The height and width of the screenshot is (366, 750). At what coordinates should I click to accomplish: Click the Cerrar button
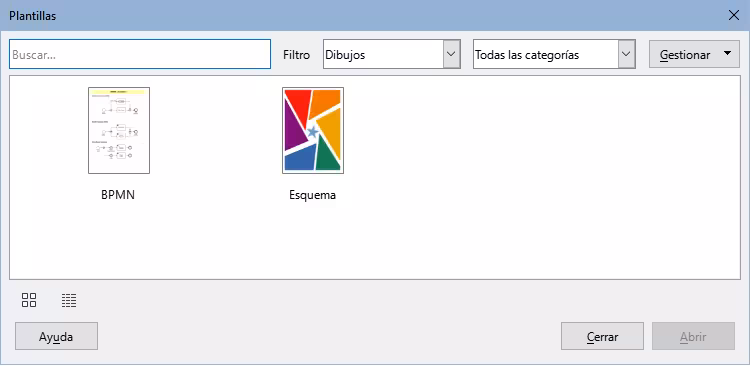tap(602, 336)
